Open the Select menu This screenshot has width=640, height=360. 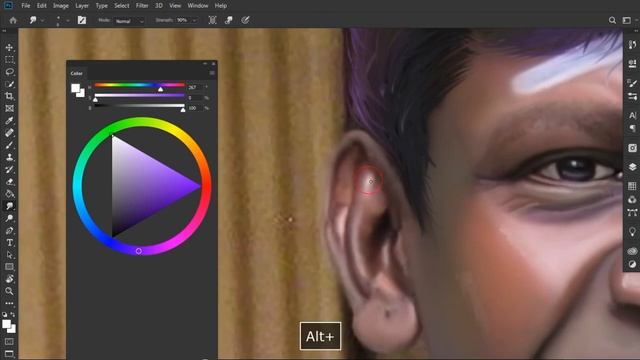[x=122, y=6]
